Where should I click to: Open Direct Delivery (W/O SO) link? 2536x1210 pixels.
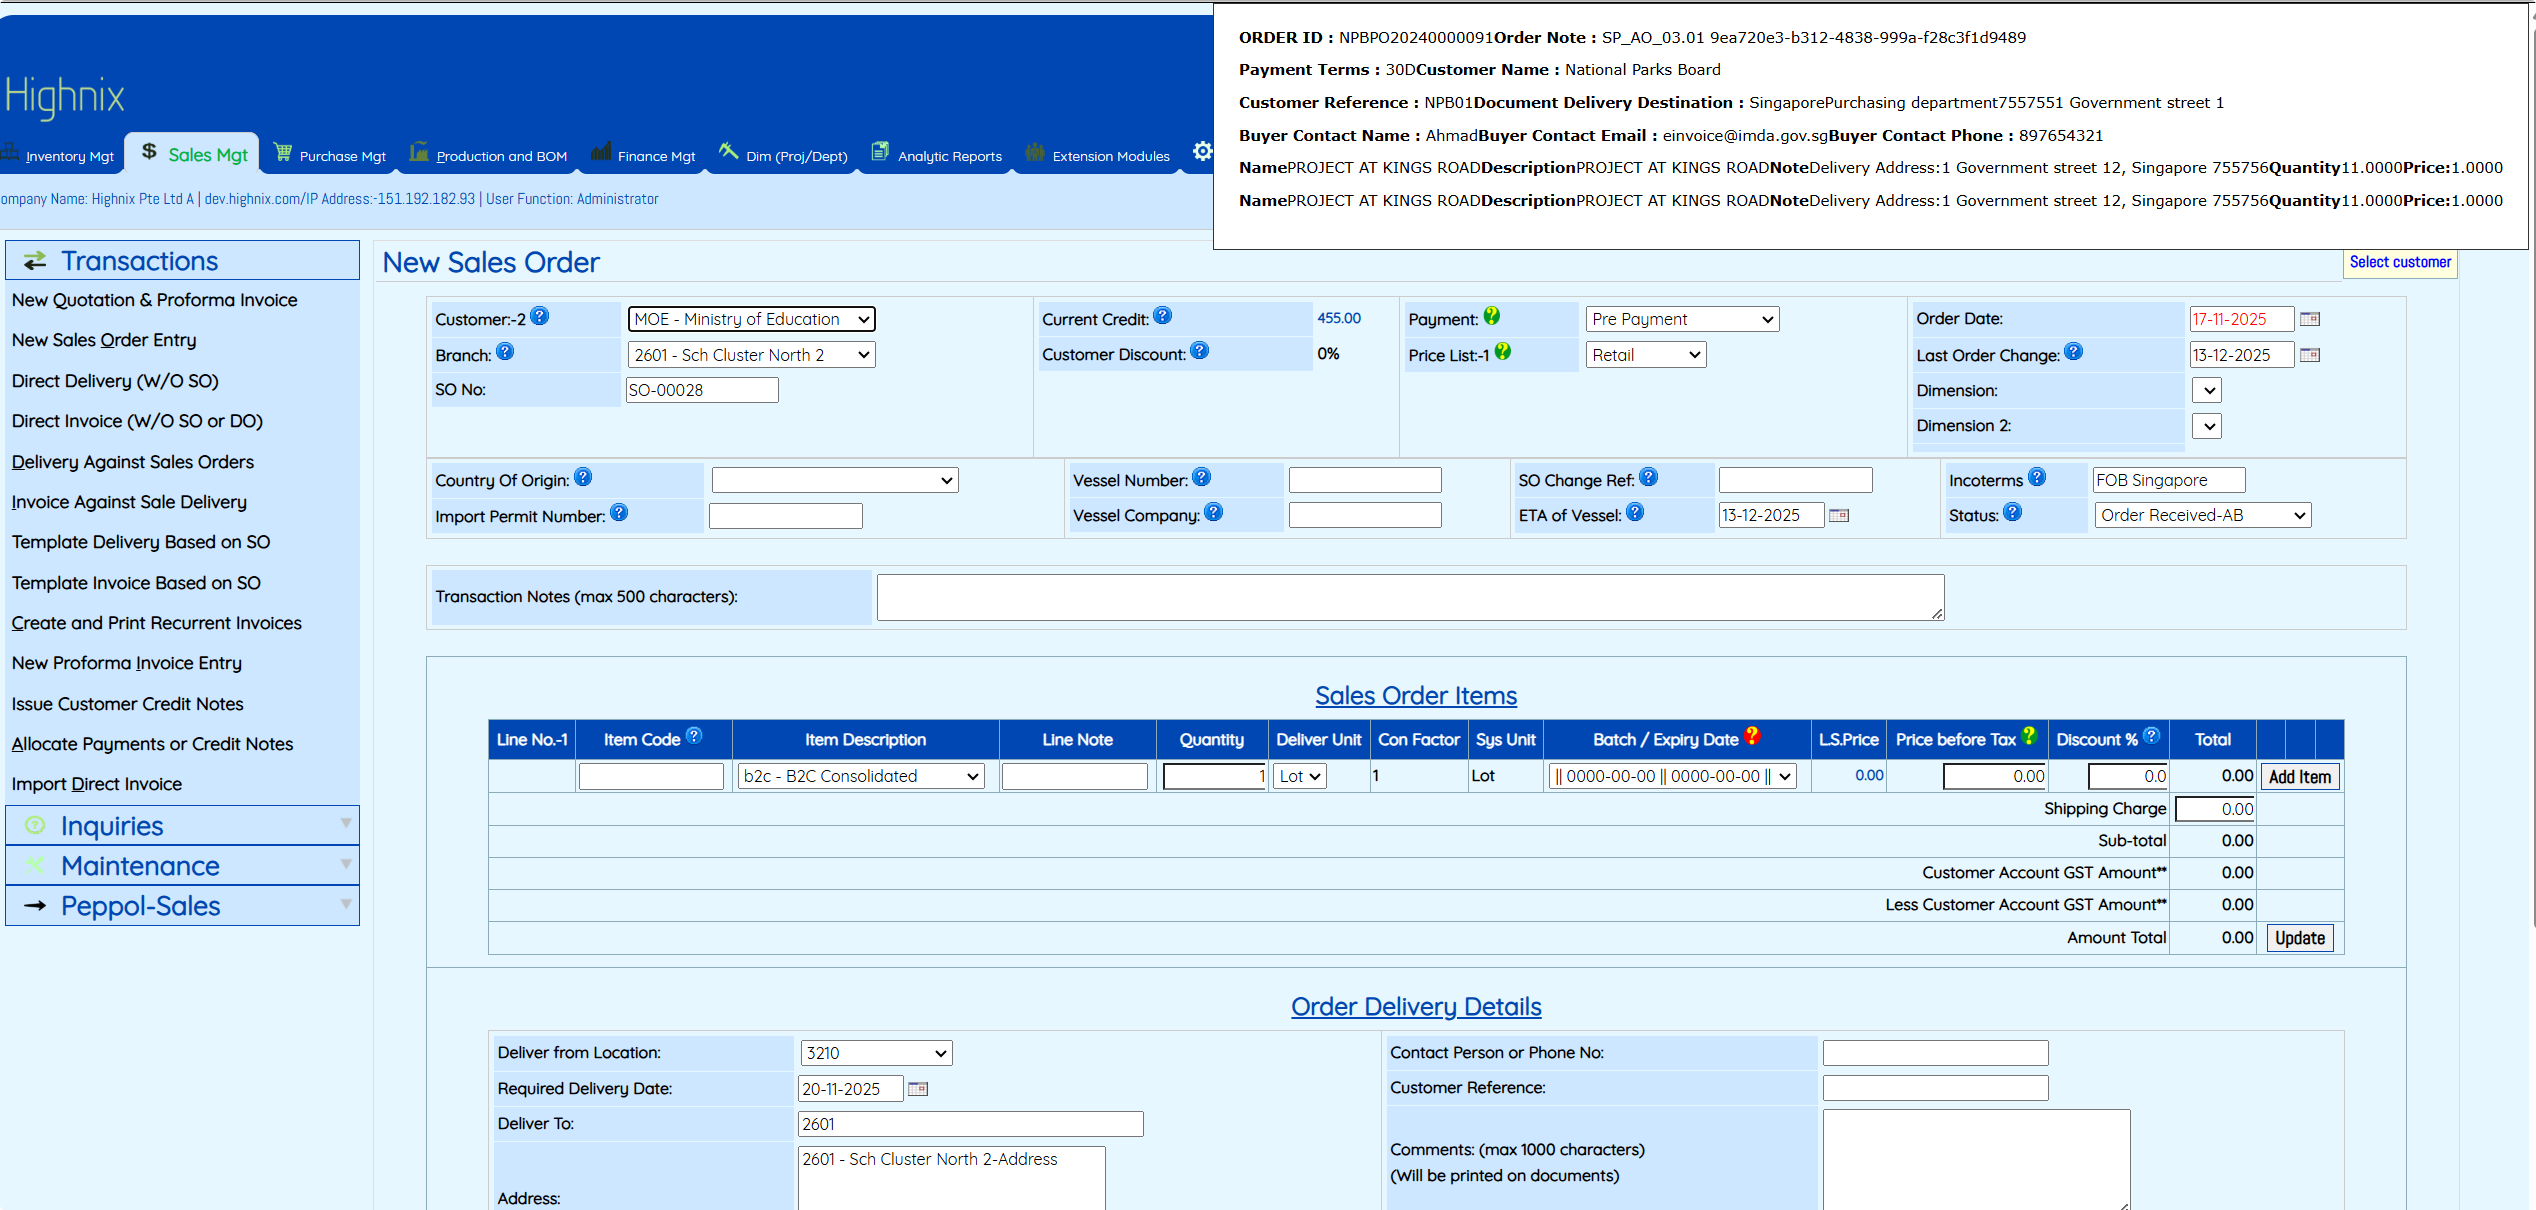pyautogui.click(x=115, y=381)
